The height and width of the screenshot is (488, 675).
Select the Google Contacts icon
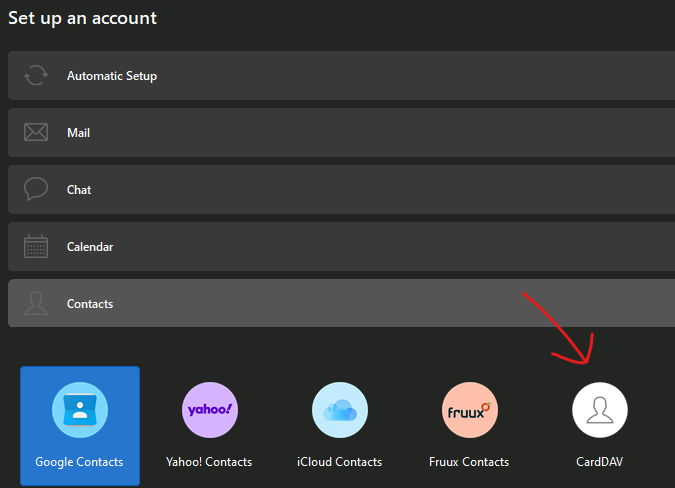[x=80, y=410]
